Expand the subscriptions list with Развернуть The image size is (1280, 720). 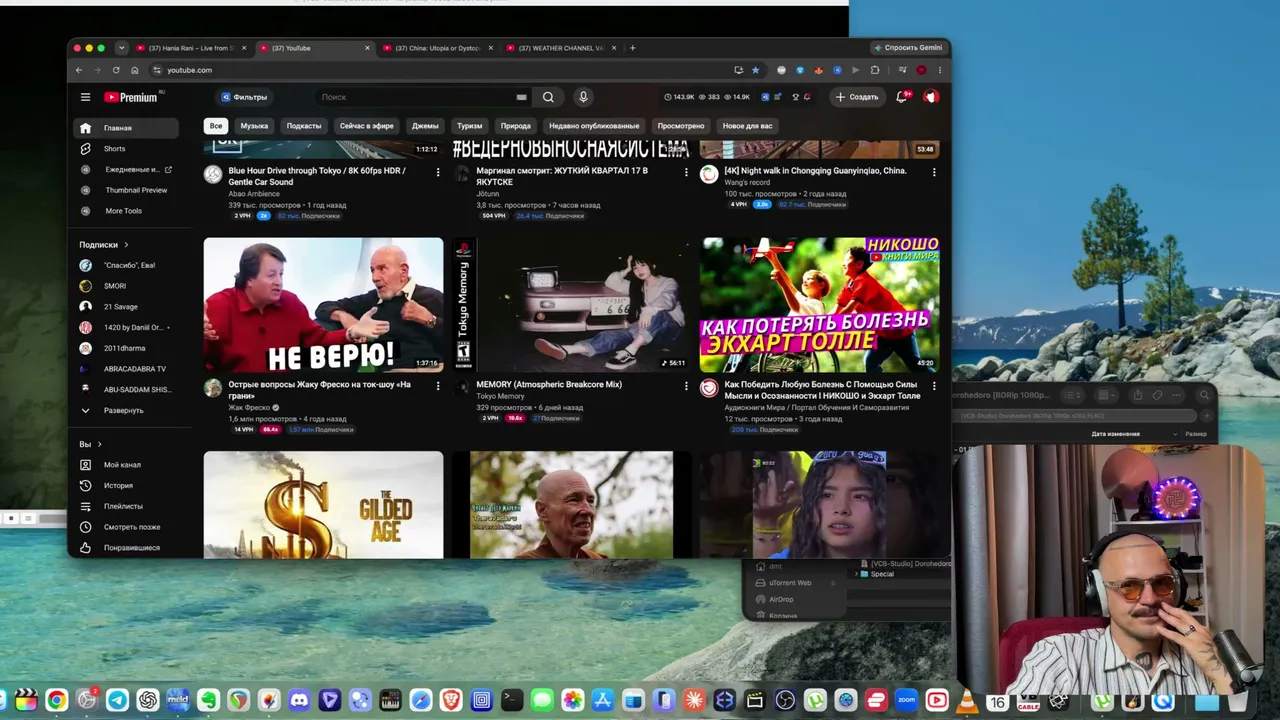point(126,411)
